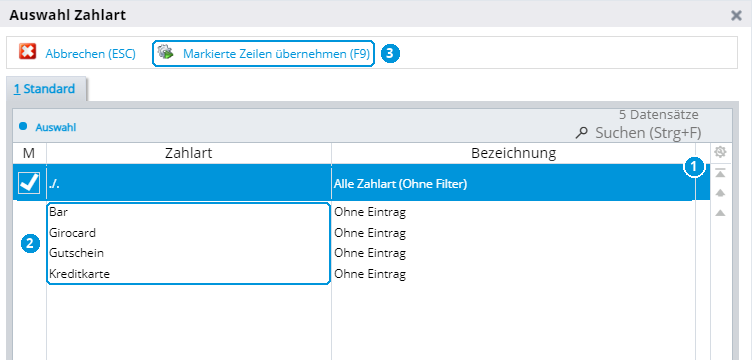This screenshot has width=752, height=360.
Task: Jump to first record arrow icon
Action: [720, 173]
